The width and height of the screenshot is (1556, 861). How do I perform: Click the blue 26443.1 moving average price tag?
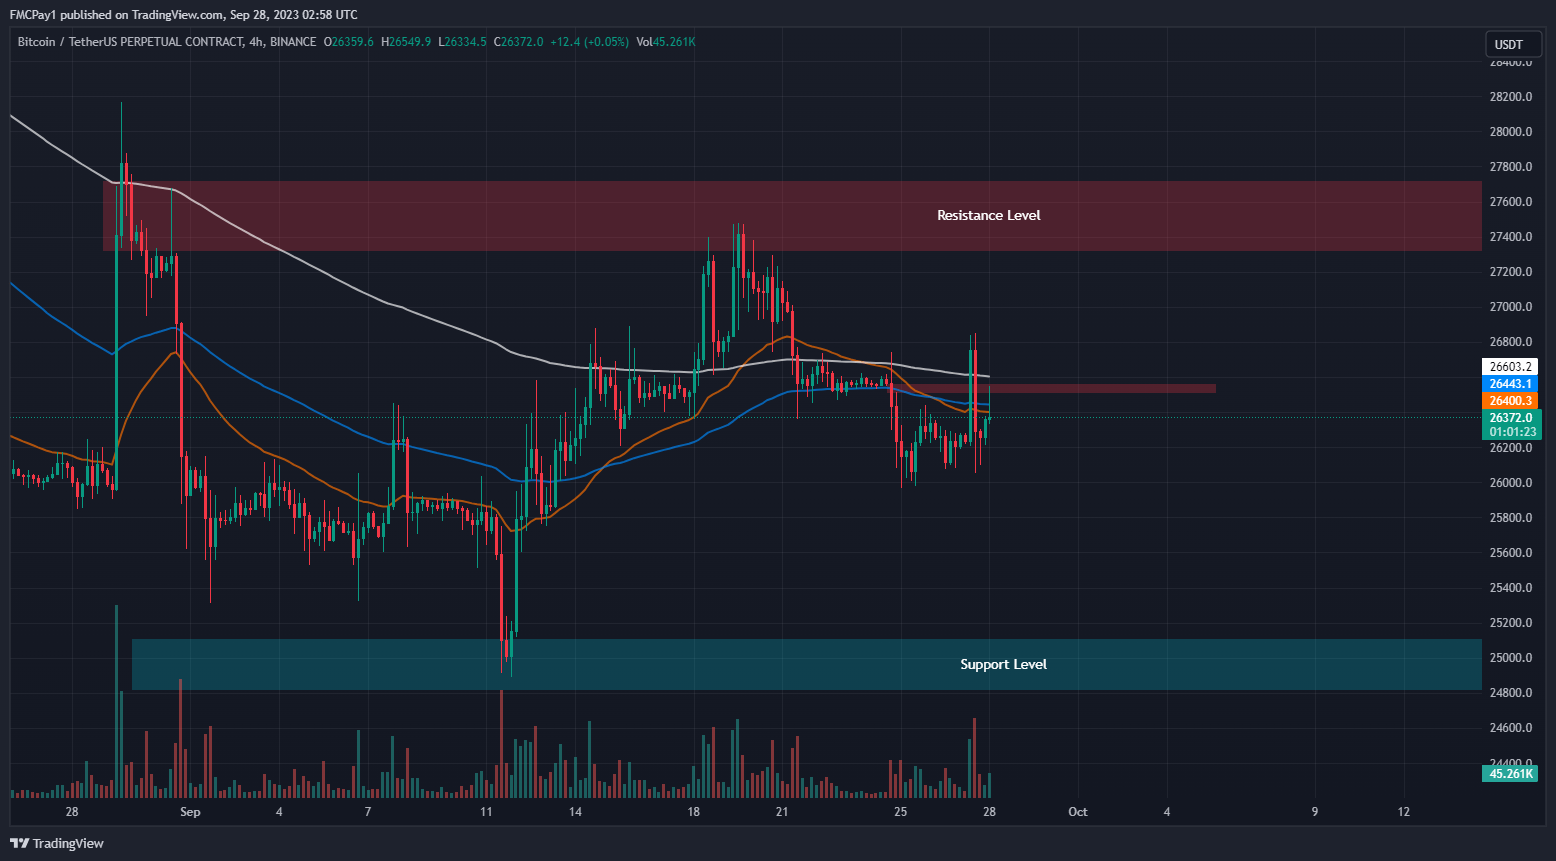(1510, 384)
